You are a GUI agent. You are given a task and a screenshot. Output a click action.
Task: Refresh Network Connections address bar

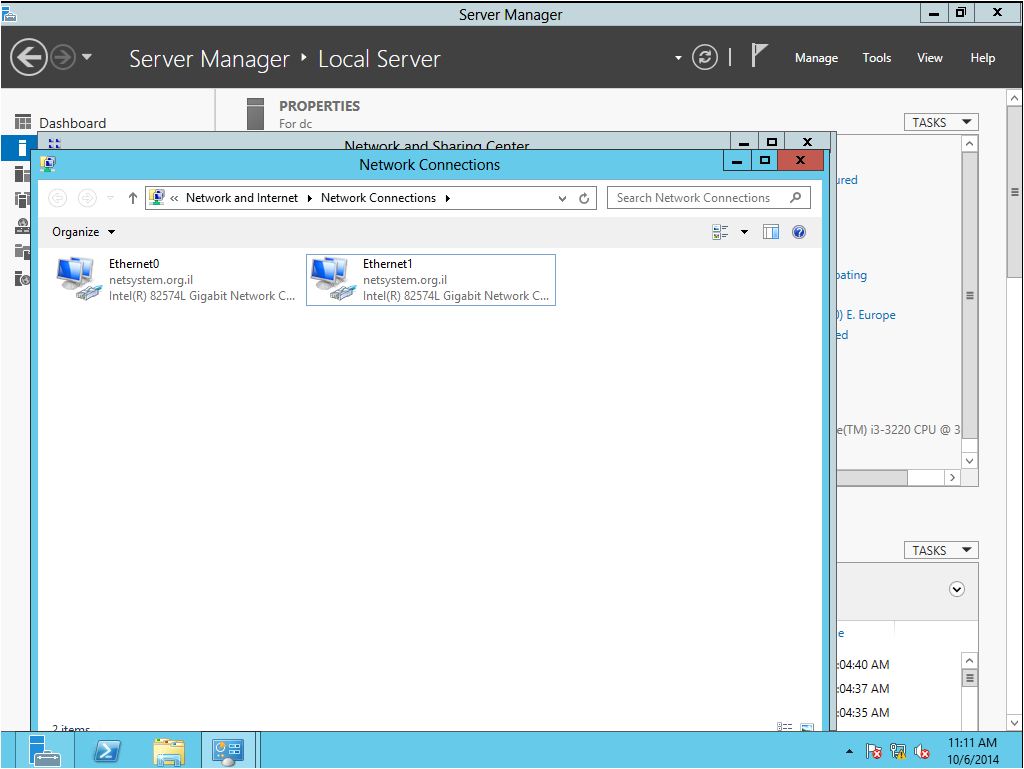click(584, 198)
